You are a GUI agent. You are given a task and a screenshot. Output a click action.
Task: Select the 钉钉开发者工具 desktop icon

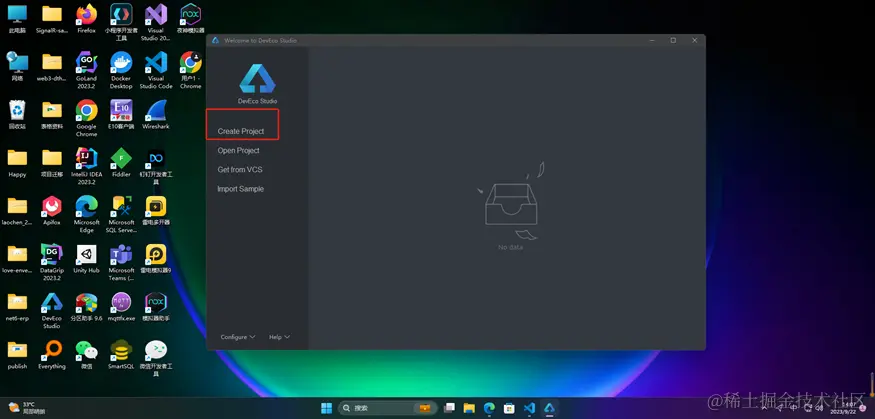coord(156,166)
